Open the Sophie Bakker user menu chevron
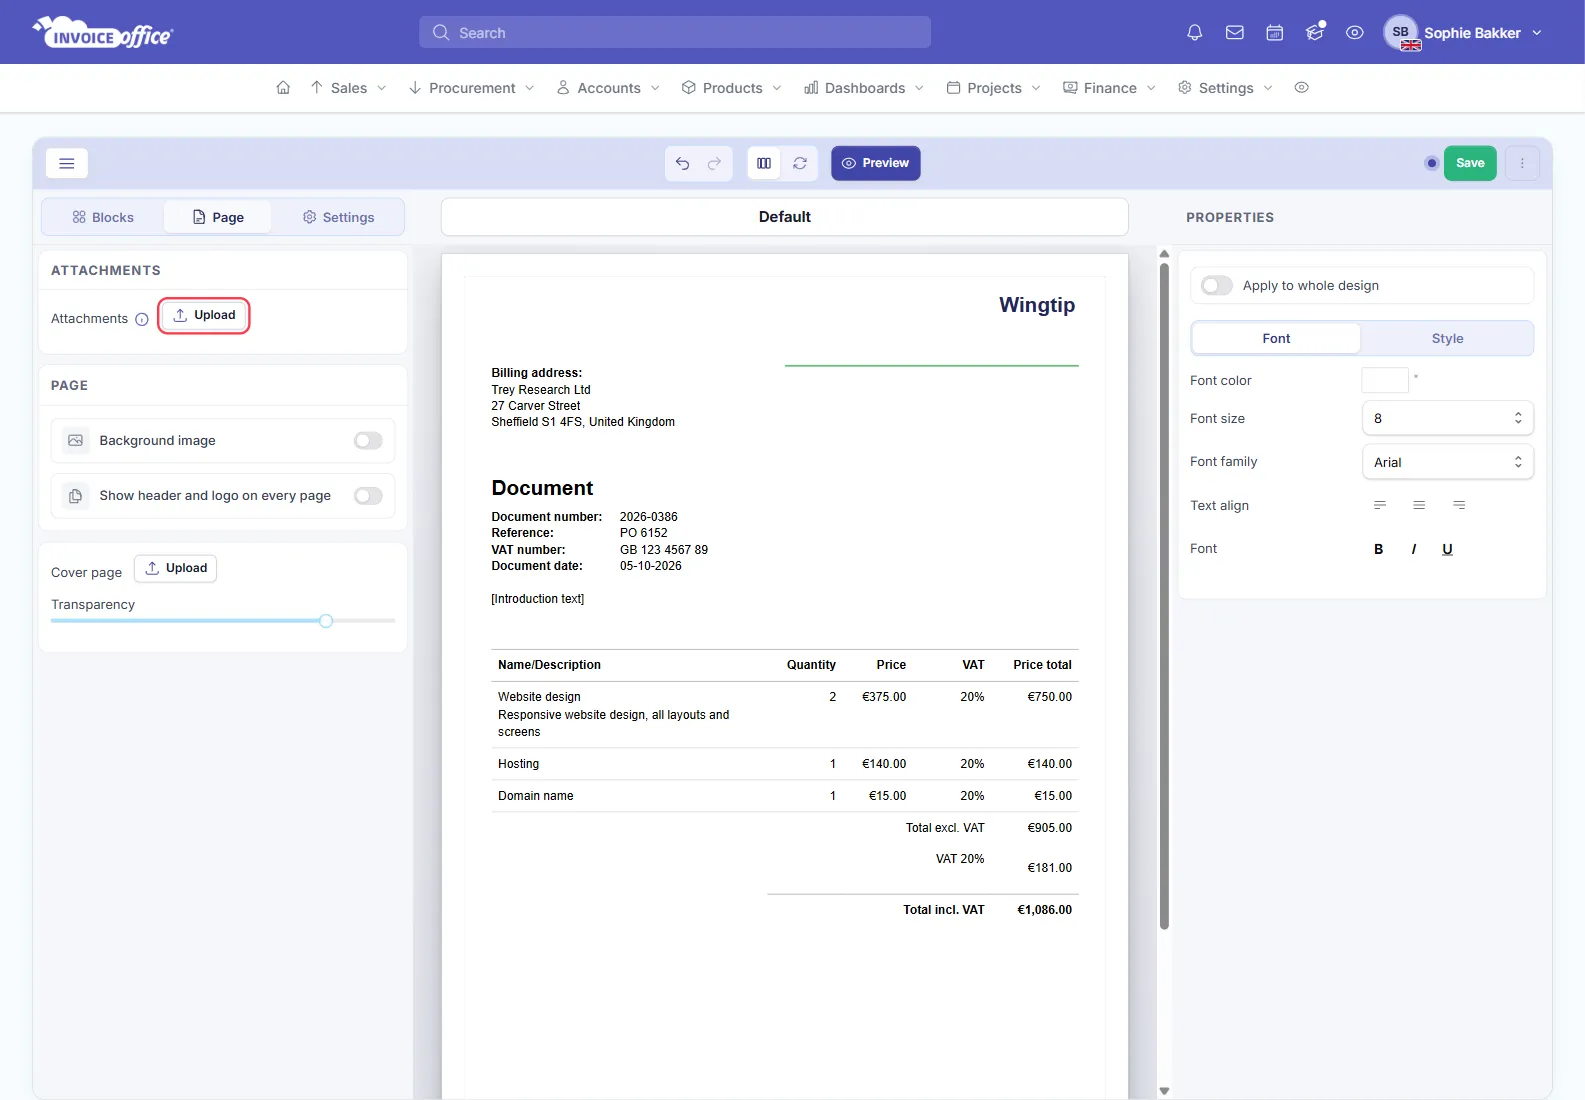This screenshot has width=1585, height=1100. point(1537,33)
